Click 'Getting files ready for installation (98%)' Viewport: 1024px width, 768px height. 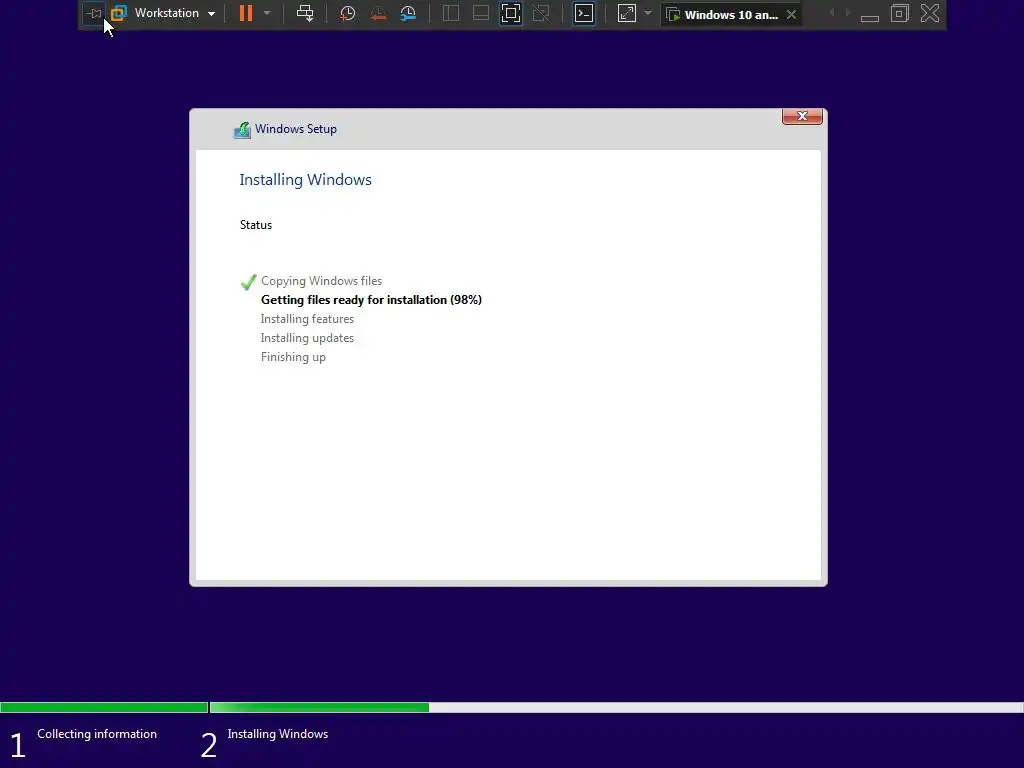point(371,300)
